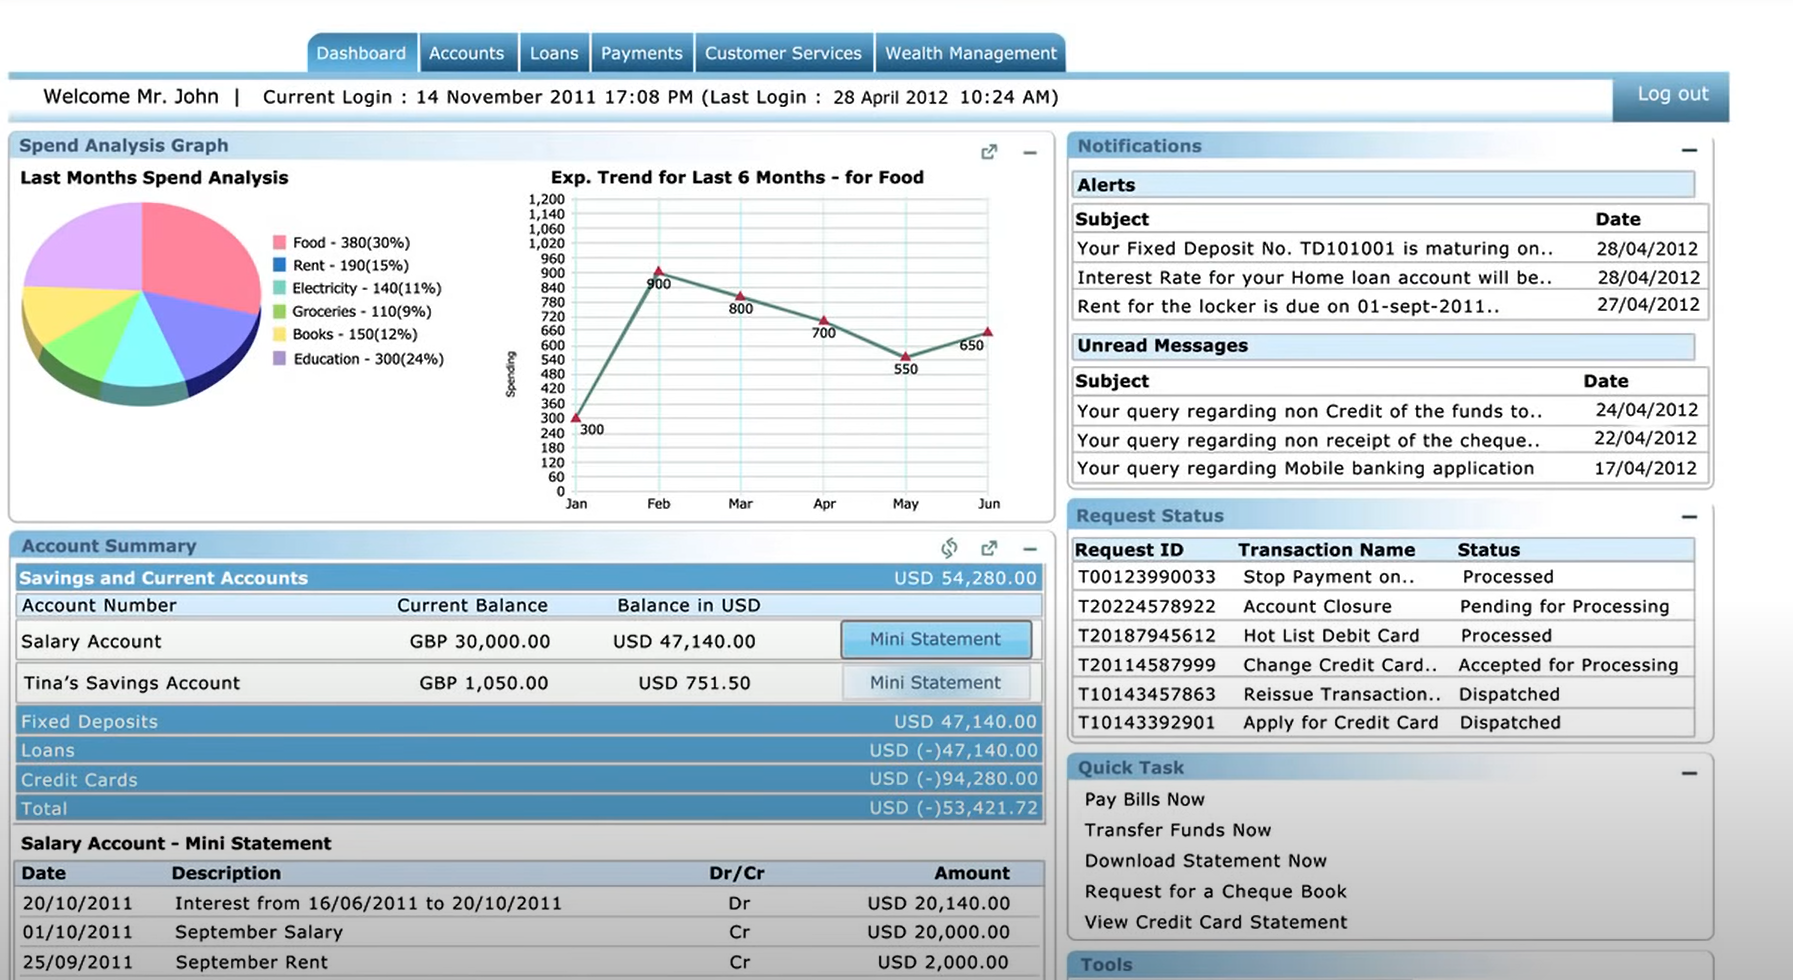Minimize the Request Status panel
This screenshot has width=1793, height=980.
click(x=1690, y=517)
